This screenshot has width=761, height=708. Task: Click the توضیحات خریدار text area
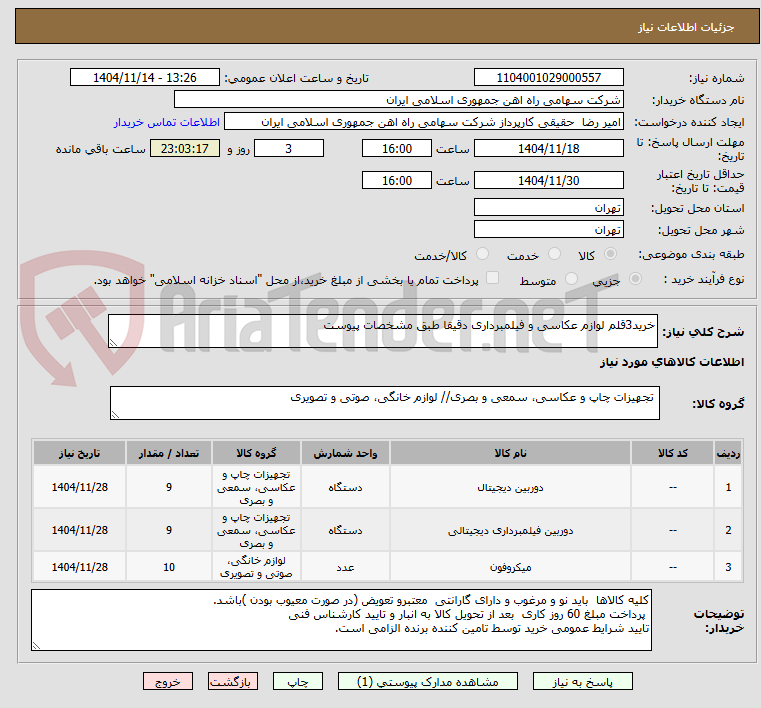(341, 620)
